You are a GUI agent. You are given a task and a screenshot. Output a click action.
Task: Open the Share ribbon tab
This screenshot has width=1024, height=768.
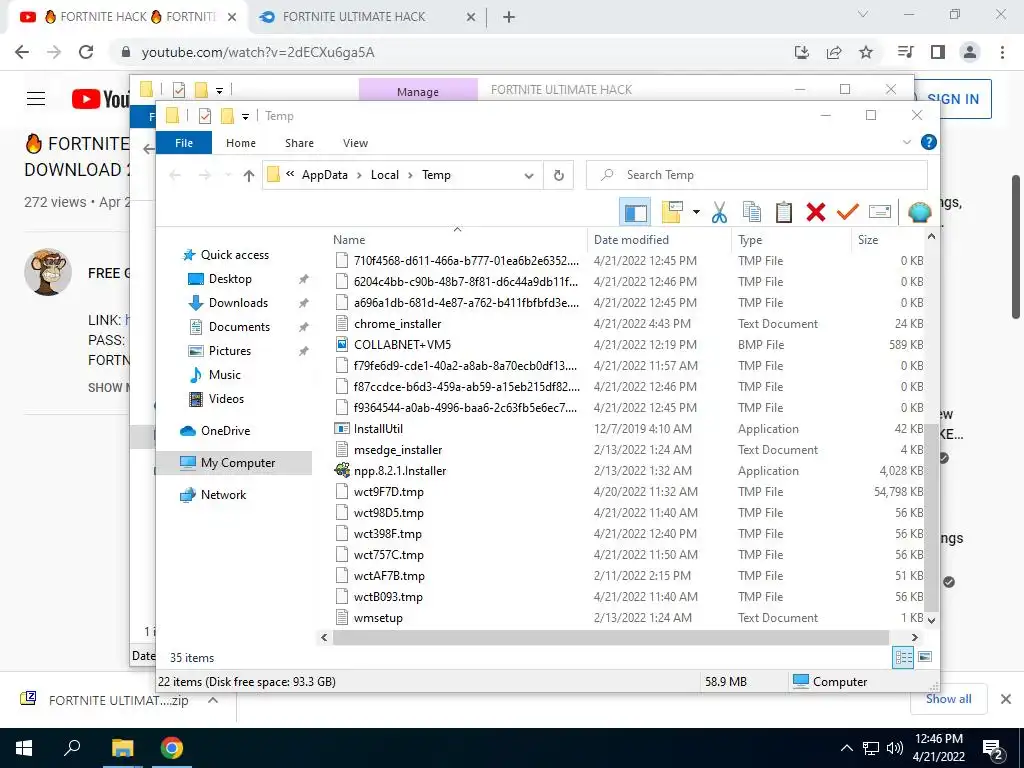click(x=299, y=143)
